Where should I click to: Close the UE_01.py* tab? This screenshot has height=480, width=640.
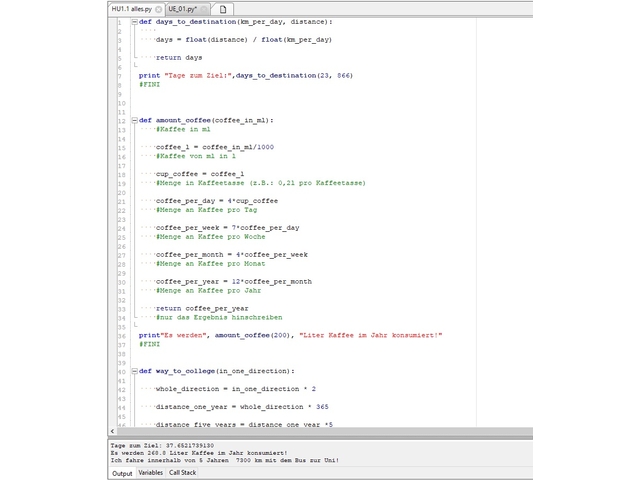[204, 9]
